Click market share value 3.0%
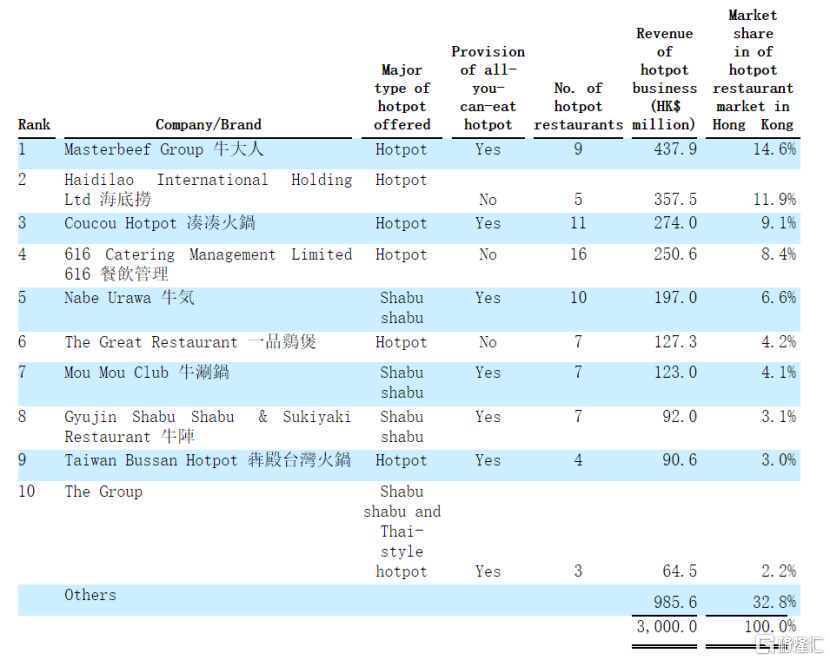 (778, 460)
